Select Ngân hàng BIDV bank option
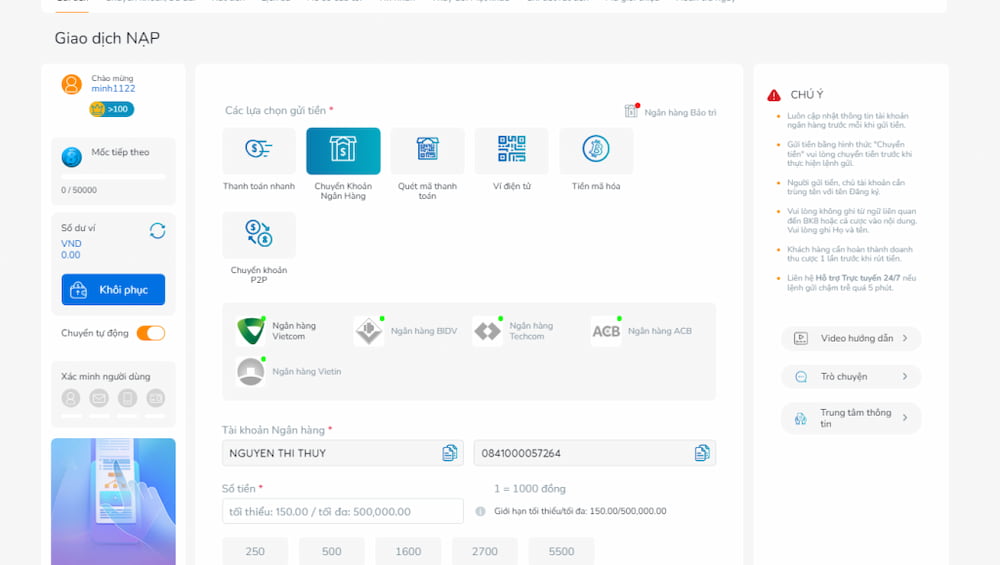This screenshot has height=565, width=1000. tap(407, 331)
